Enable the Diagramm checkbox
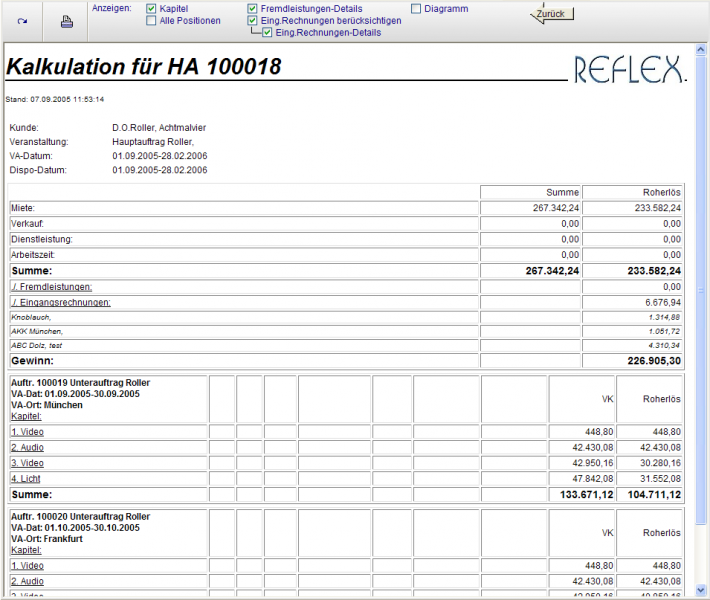This screenshot has height=600, width=710. [x=416, y=9]
